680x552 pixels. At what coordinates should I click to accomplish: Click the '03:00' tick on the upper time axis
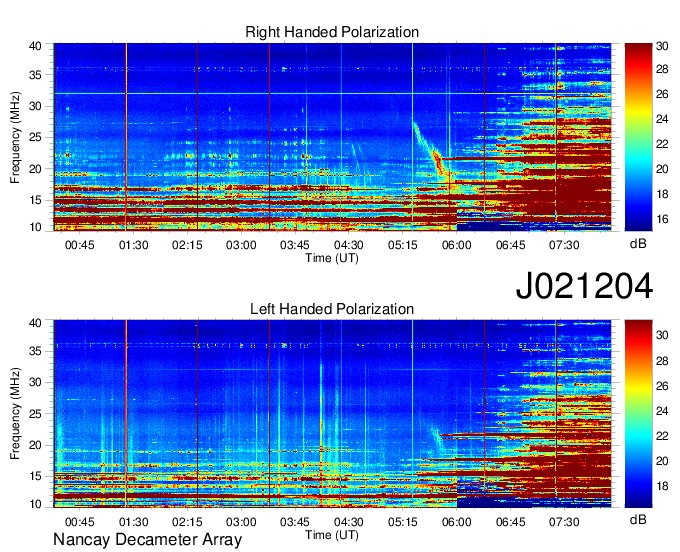[241, 245]
